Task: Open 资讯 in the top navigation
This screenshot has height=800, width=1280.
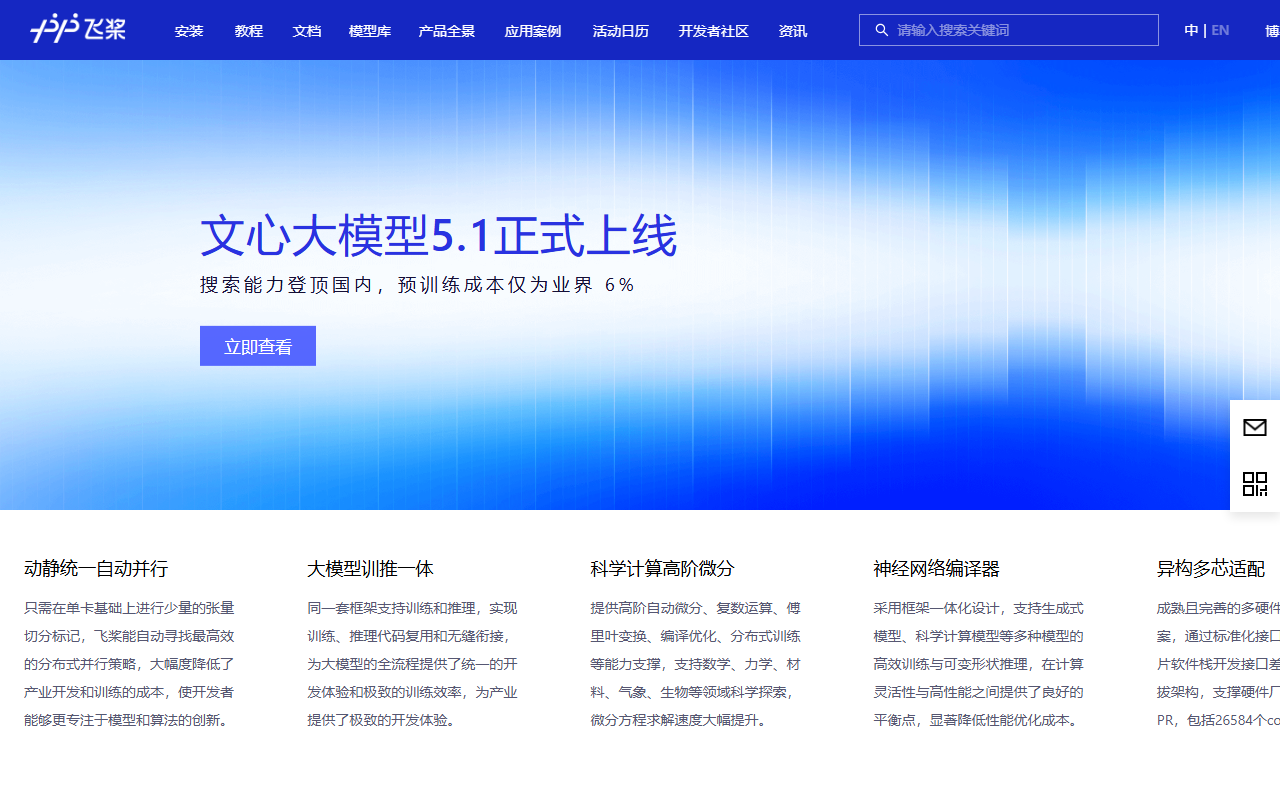Action: coord(793,31)
